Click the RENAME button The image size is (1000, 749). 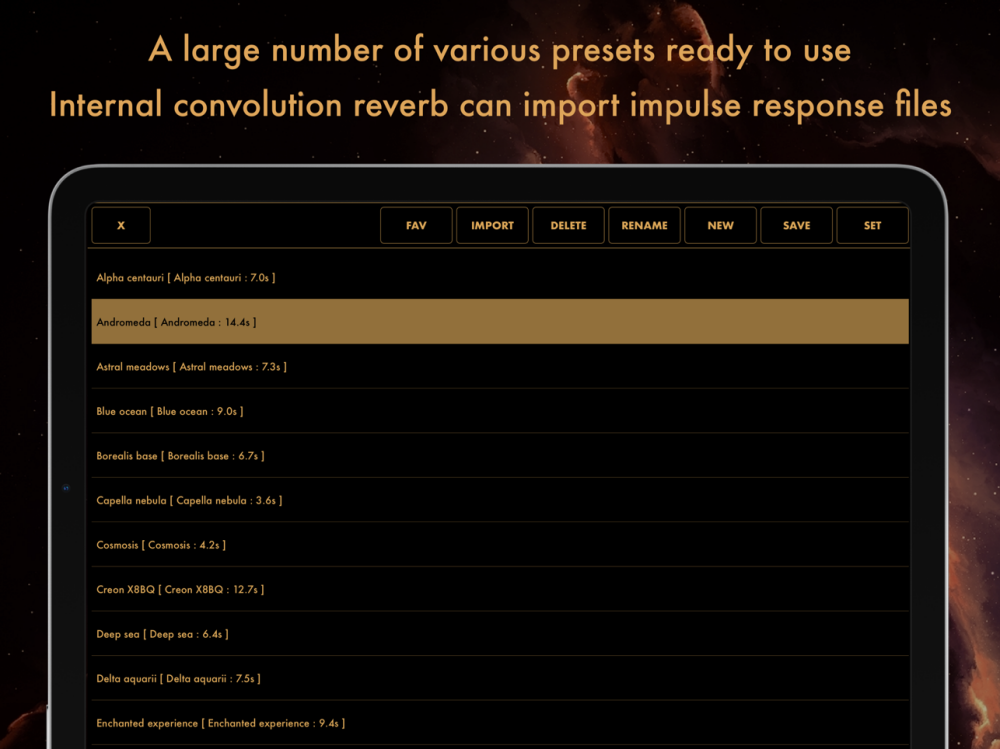click(x=644, y=225)
